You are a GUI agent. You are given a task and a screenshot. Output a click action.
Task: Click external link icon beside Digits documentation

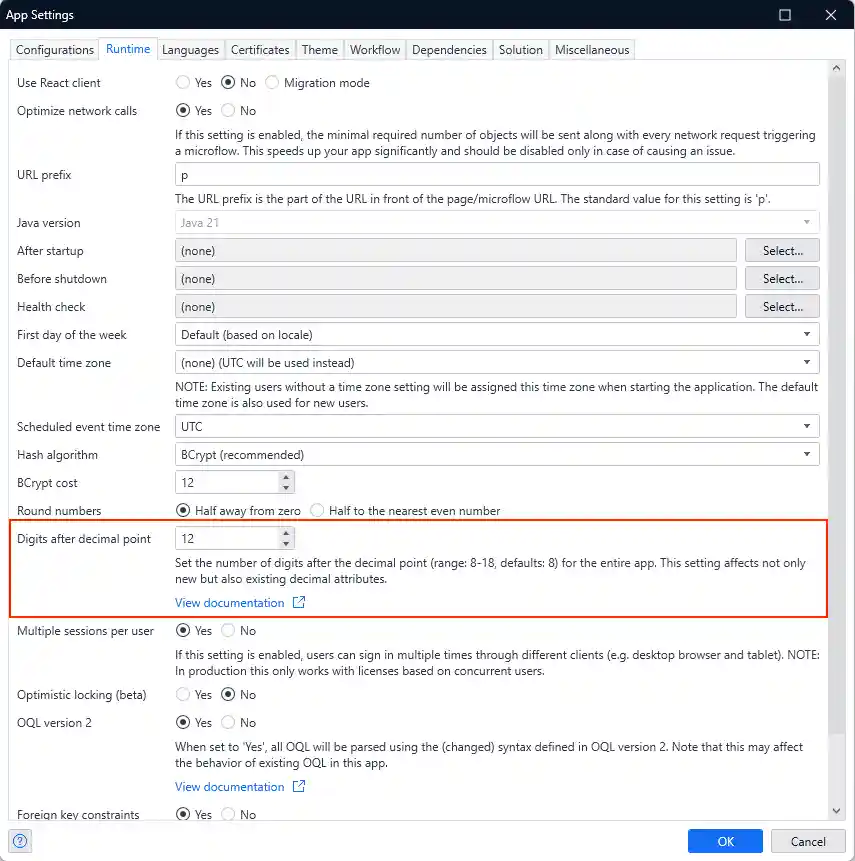point(298,603)
